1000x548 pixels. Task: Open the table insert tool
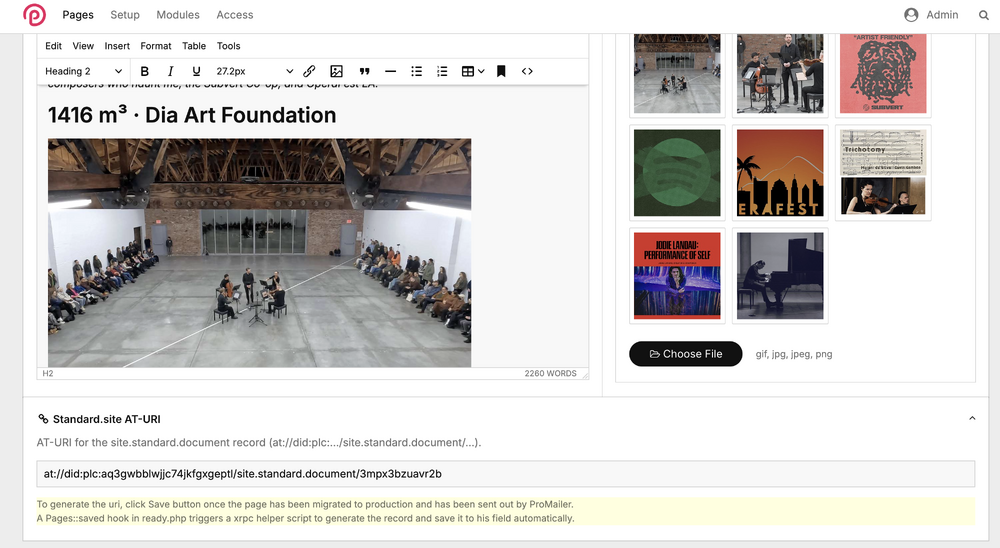(x=473, y=71)
